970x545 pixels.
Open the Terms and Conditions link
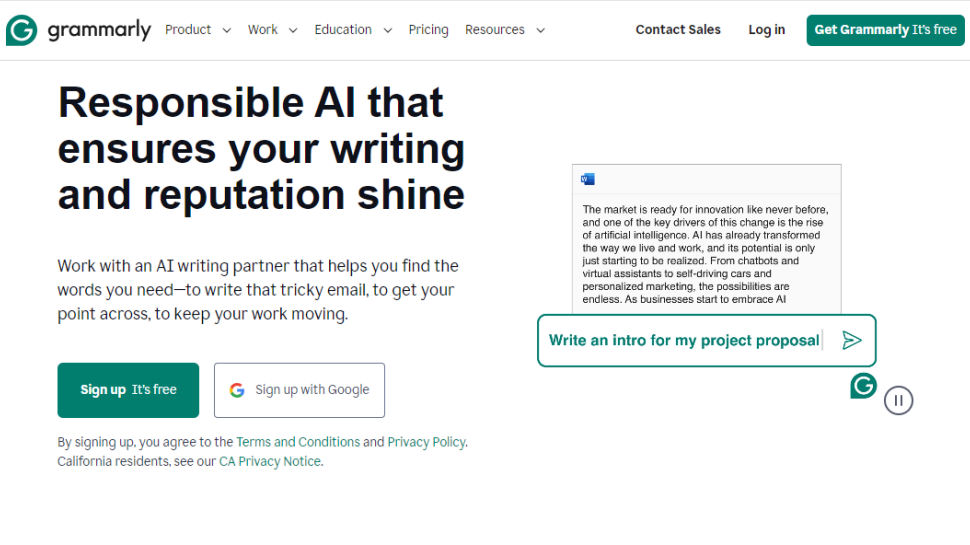point(298,442)
